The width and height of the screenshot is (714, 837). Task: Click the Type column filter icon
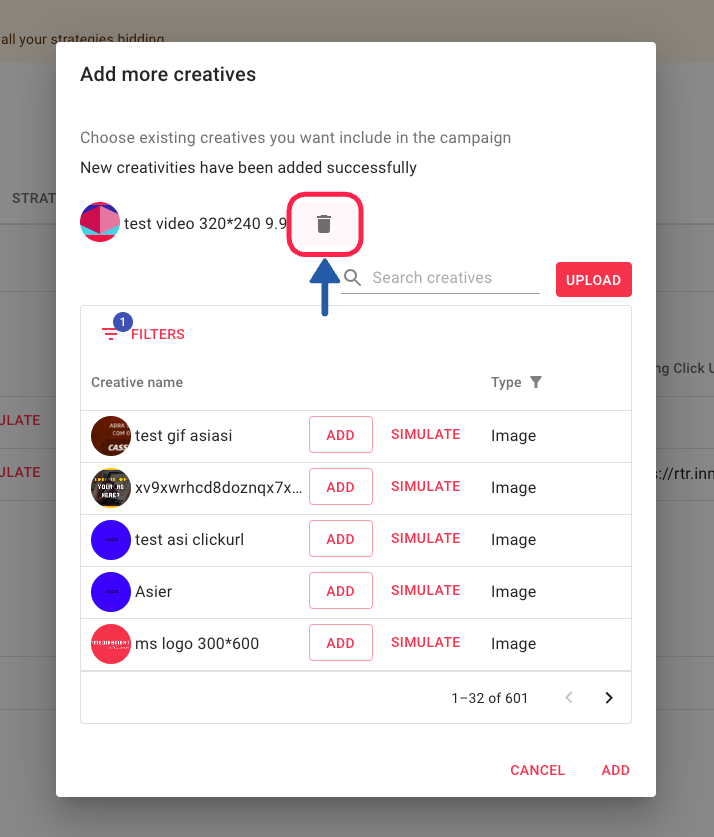pos(536,382)
